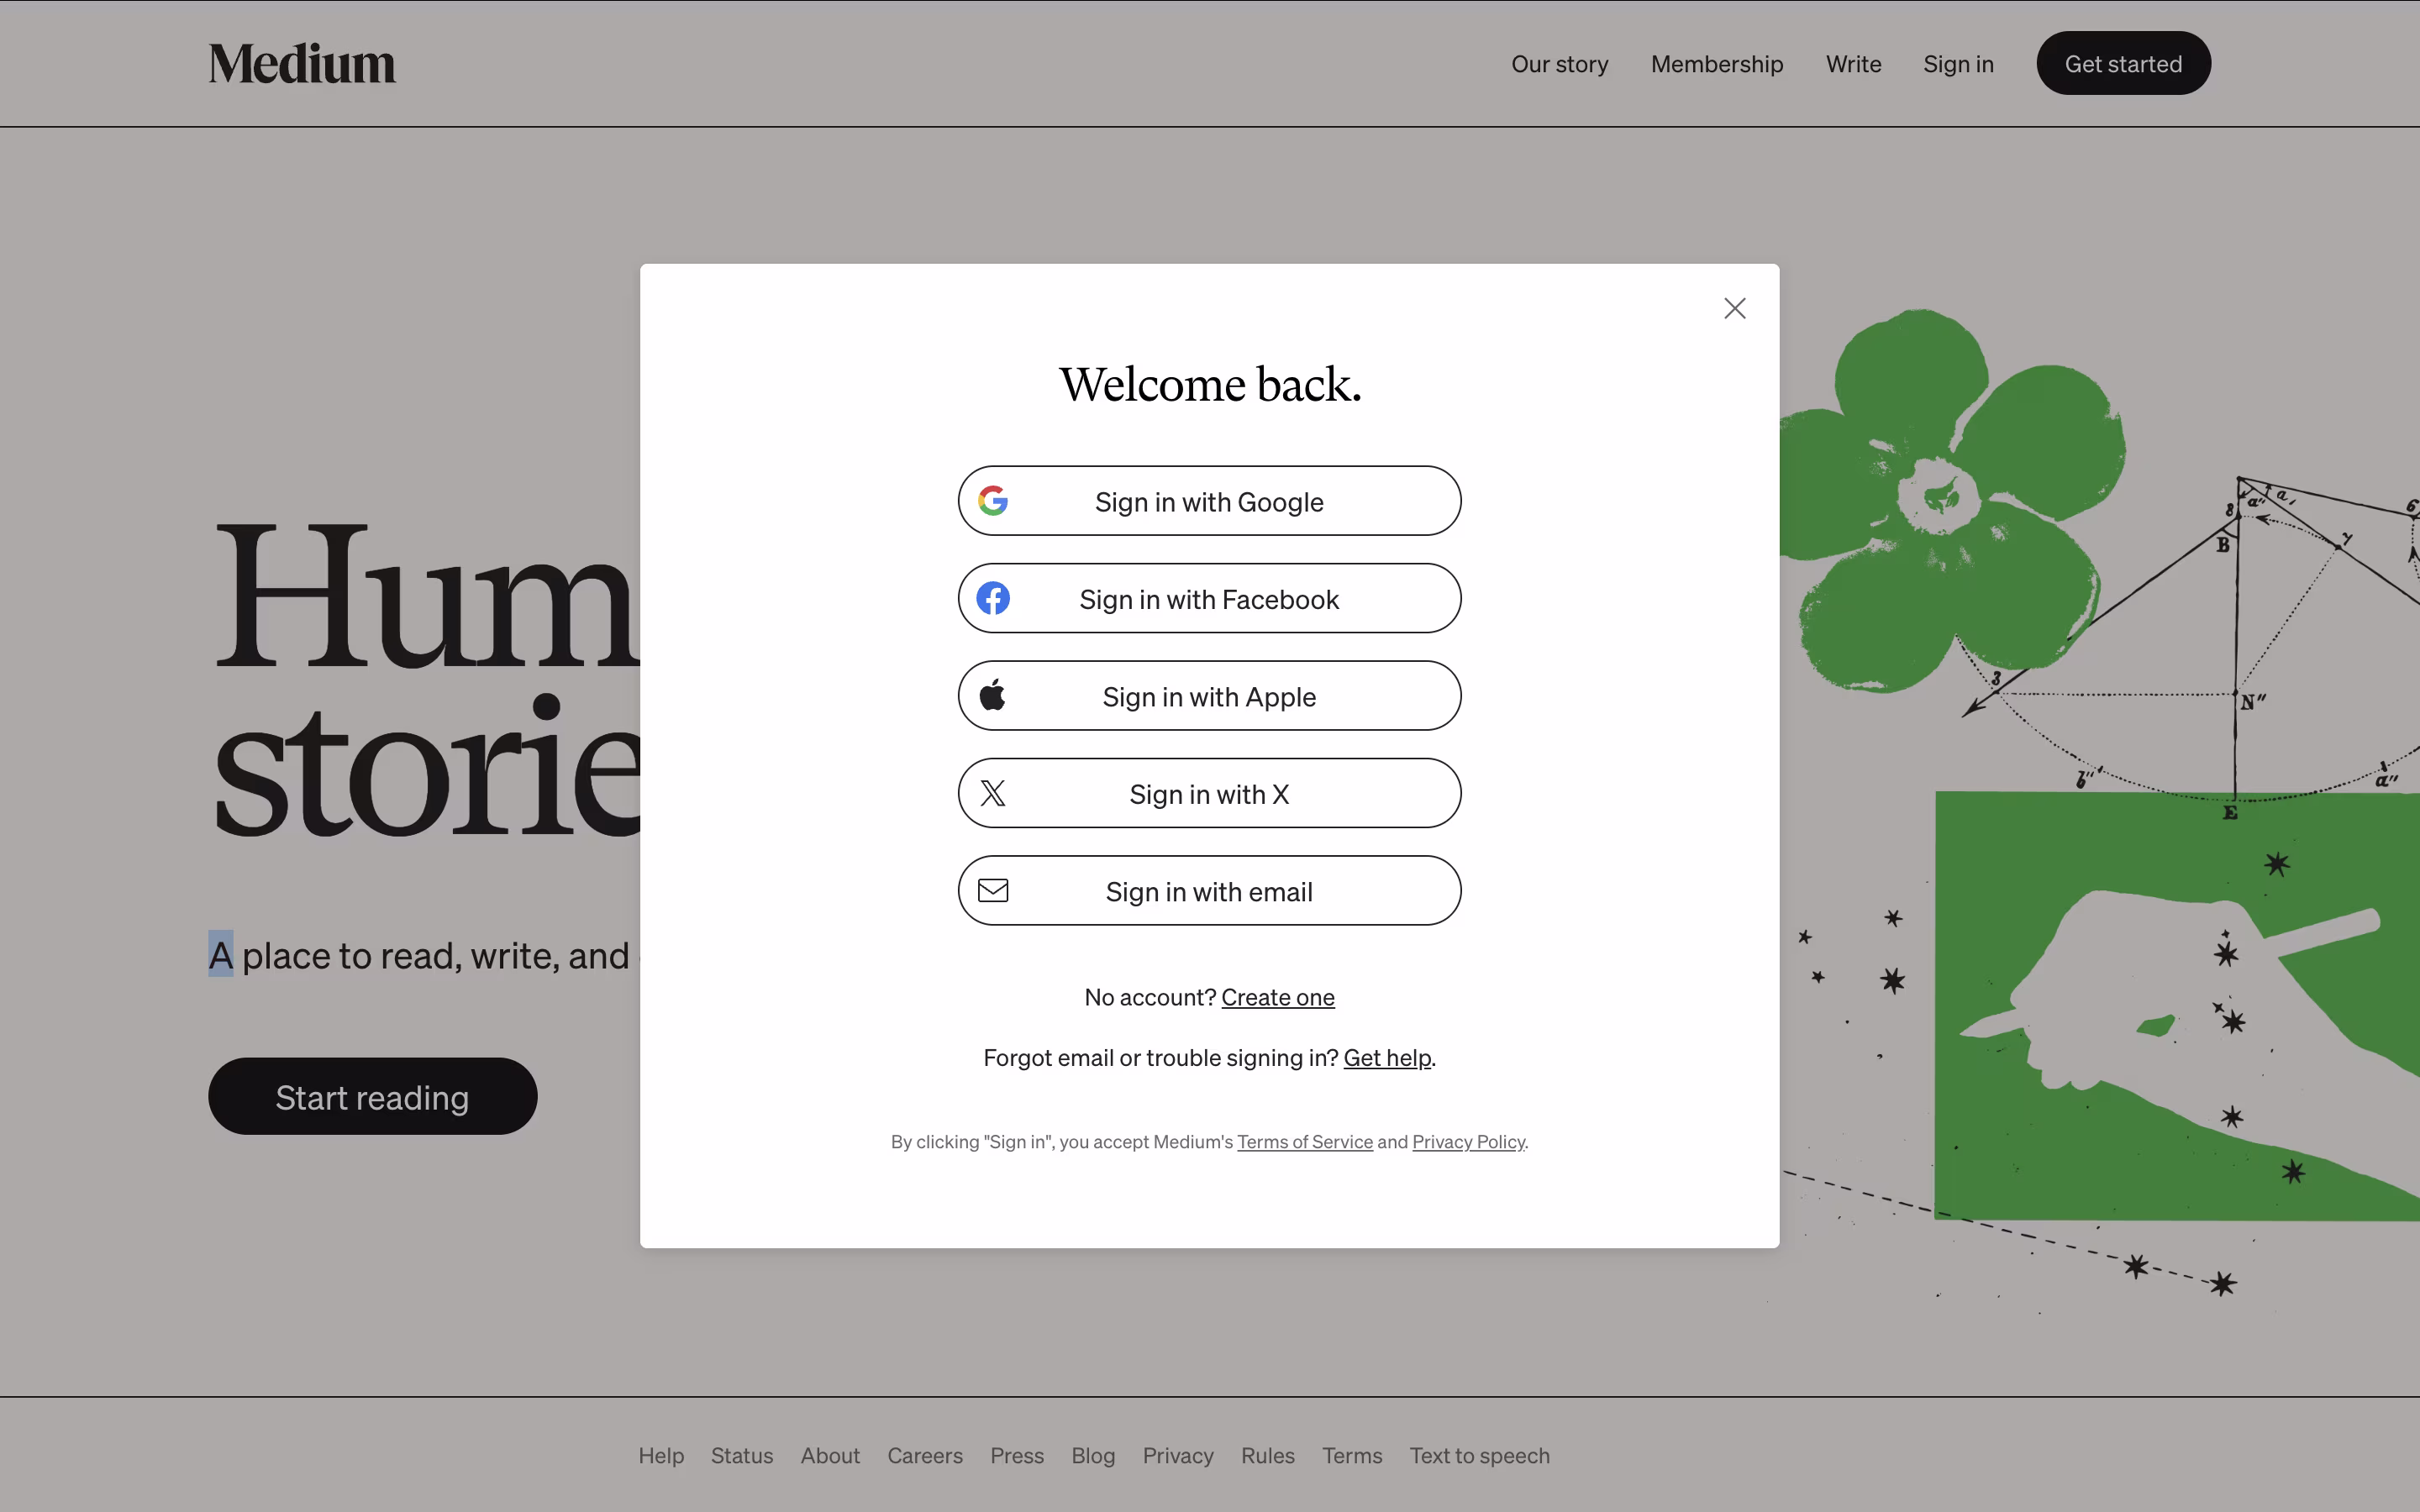2420x1512 pixels.
Task: Click the Google logo icon
Action: coord(992,501)
